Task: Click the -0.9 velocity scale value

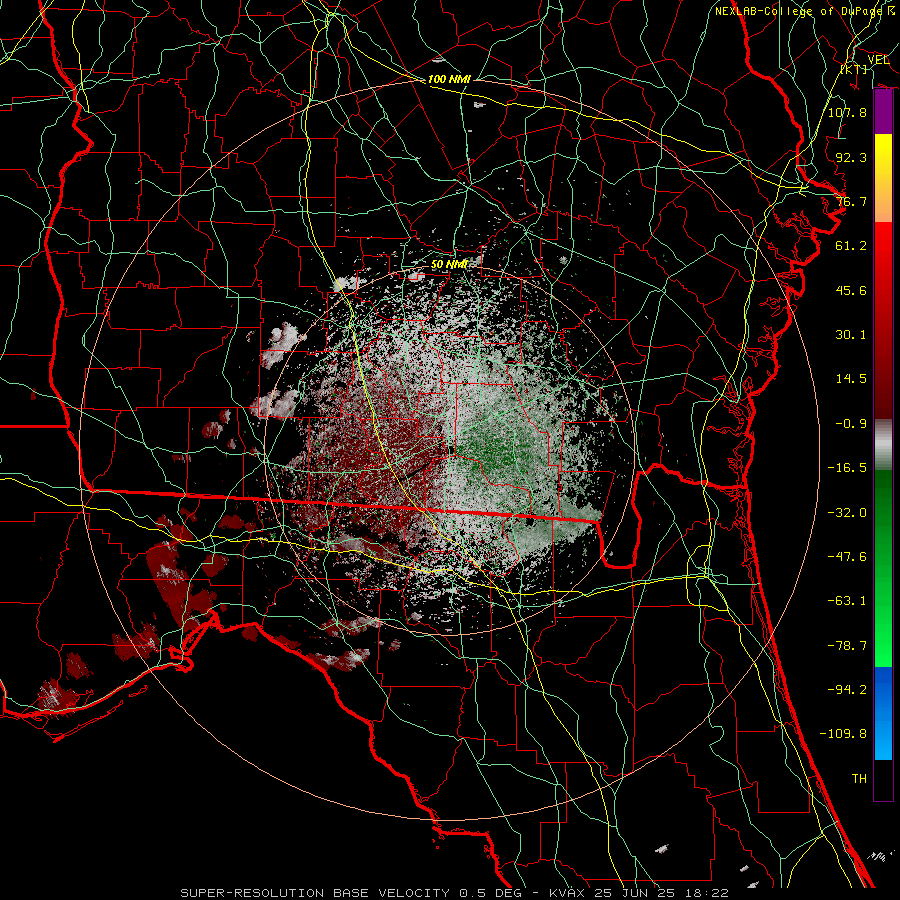Action: click(851, 424)
